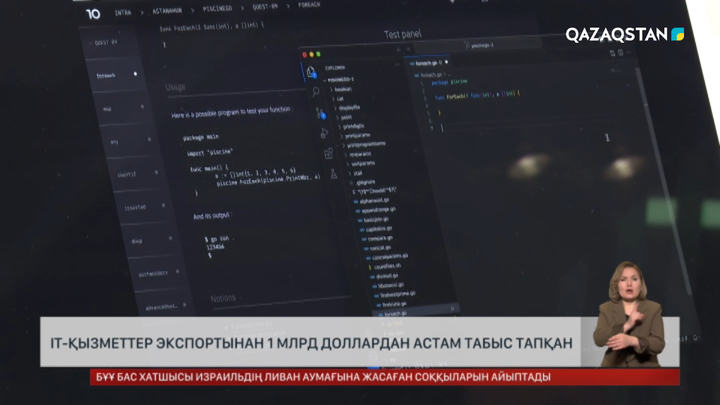The height and width of the screenshot is (405, 720).
Task: Open basicjoin.go in the Explorer
Action: click(374, 219)
